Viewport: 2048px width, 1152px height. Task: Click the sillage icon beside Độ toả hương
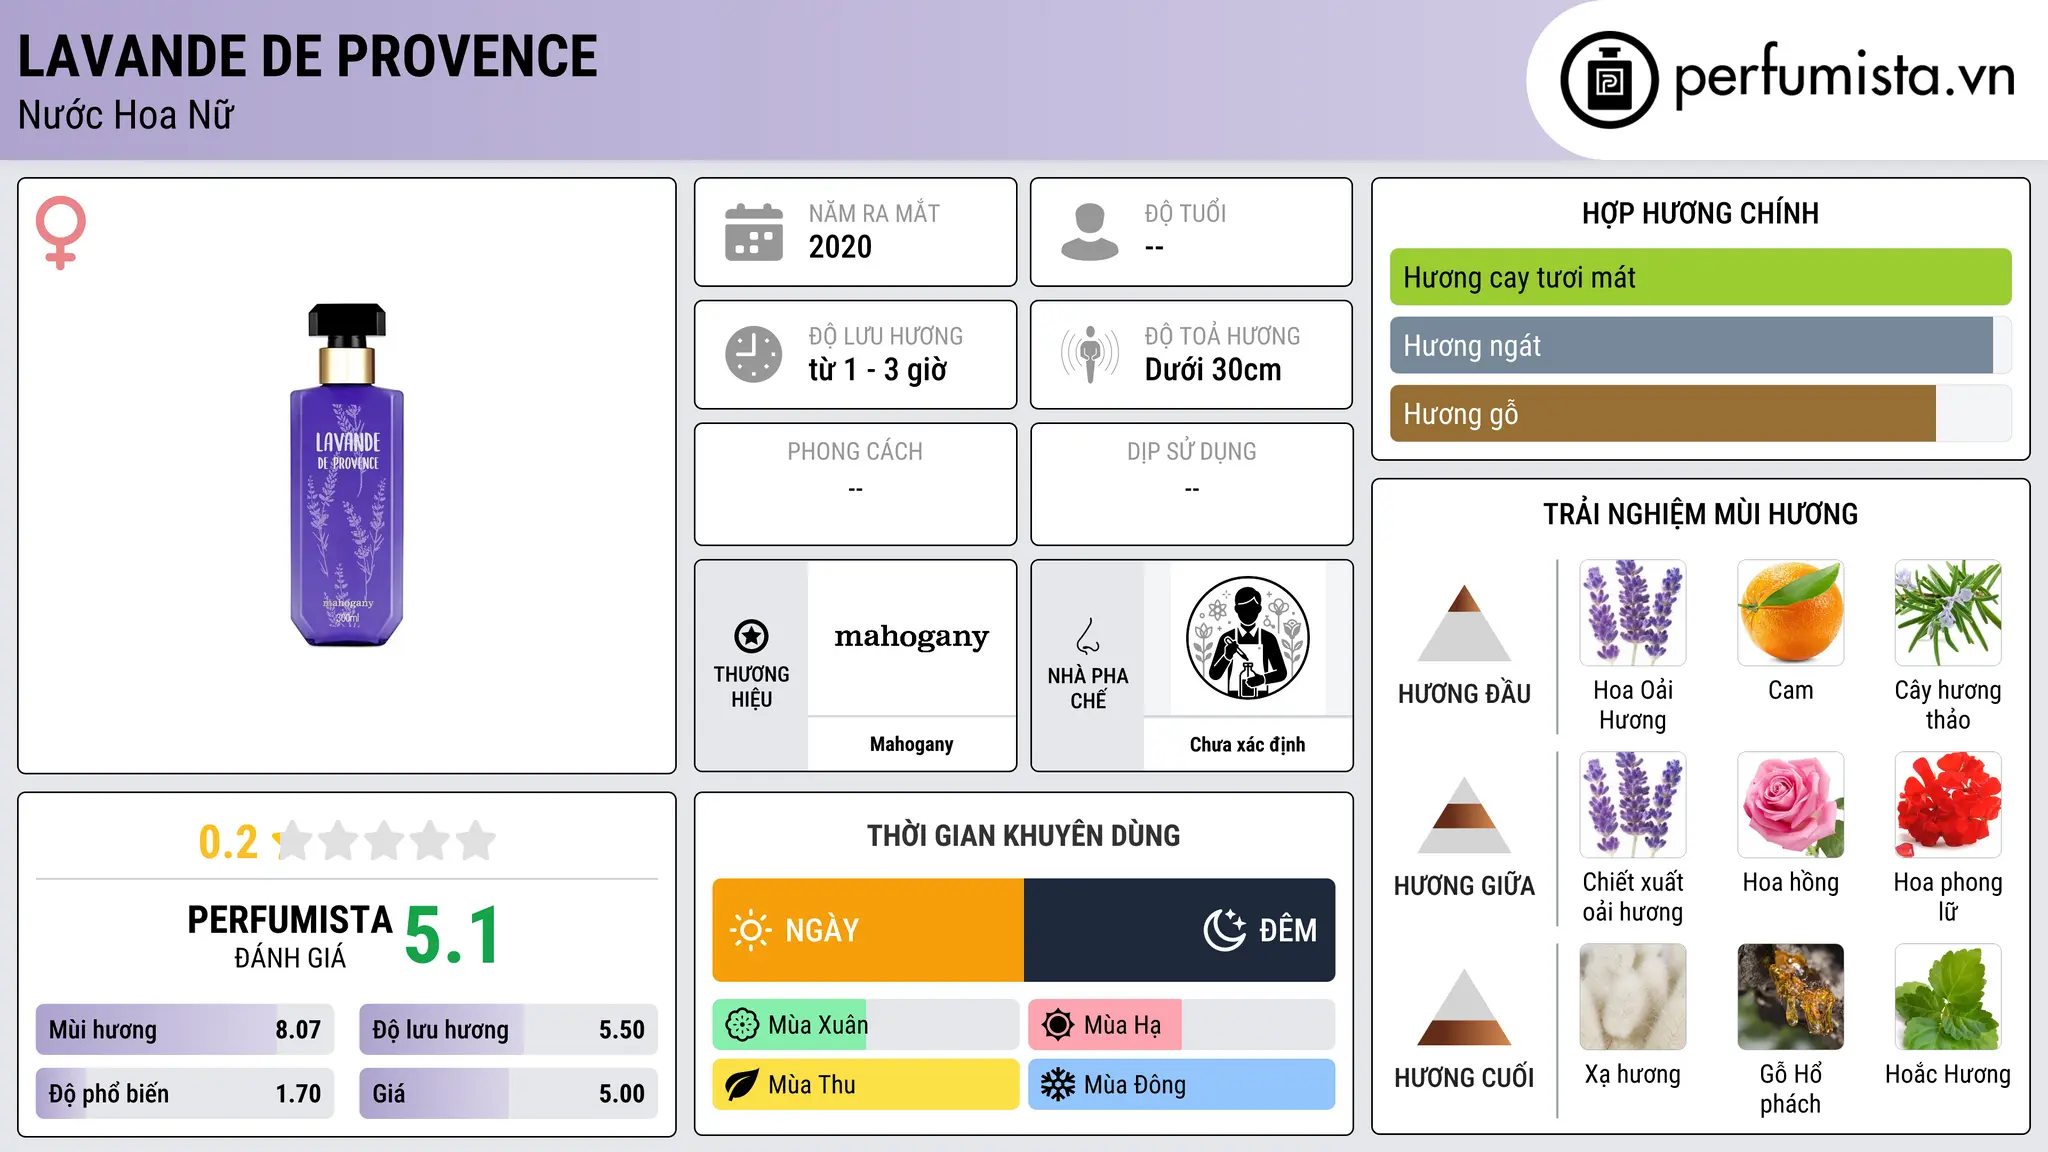tap(1090, 354)
